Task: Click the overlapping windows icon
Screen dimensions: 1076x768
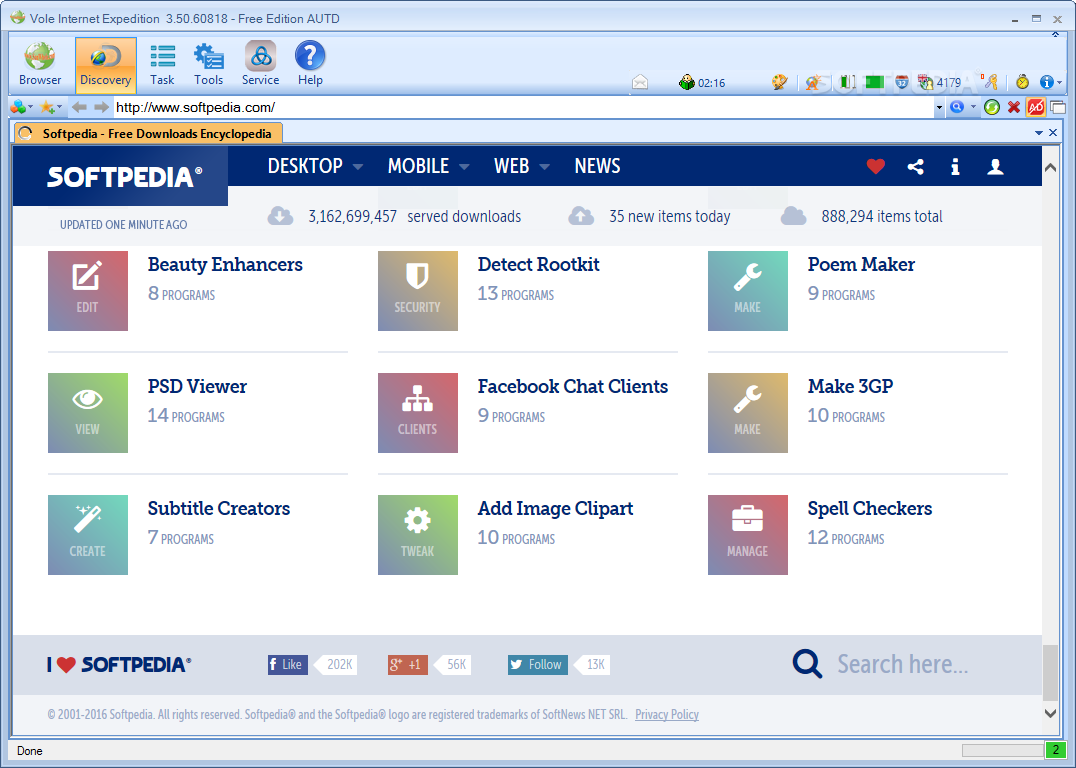Action: coord(1058,107)
